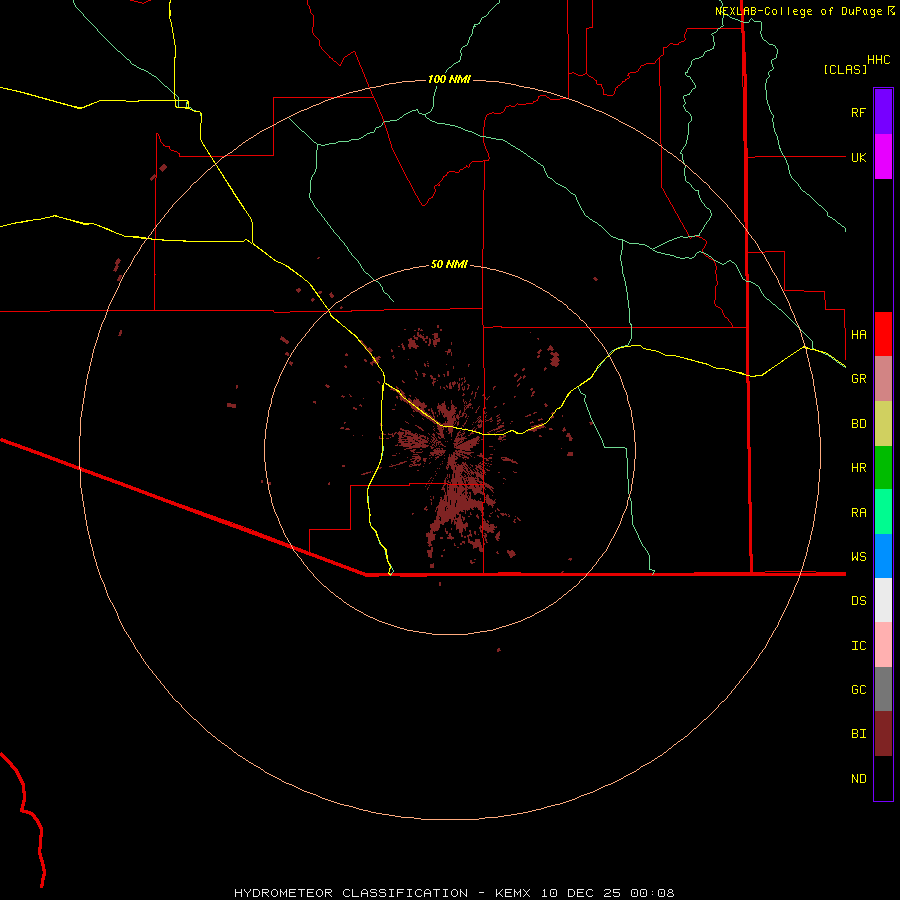Select the GC gray legend swatch
Image resolution: width=900 pixels, height=900 pixels.
point(883,689)
